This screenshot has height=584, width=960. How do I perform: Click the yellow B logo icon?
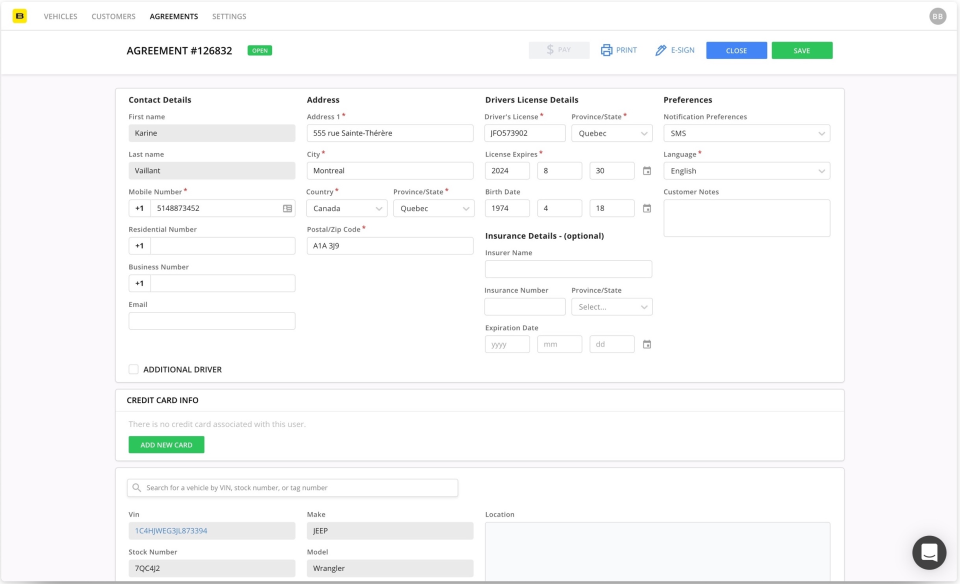pyautogui.click(x=20, y=16)
